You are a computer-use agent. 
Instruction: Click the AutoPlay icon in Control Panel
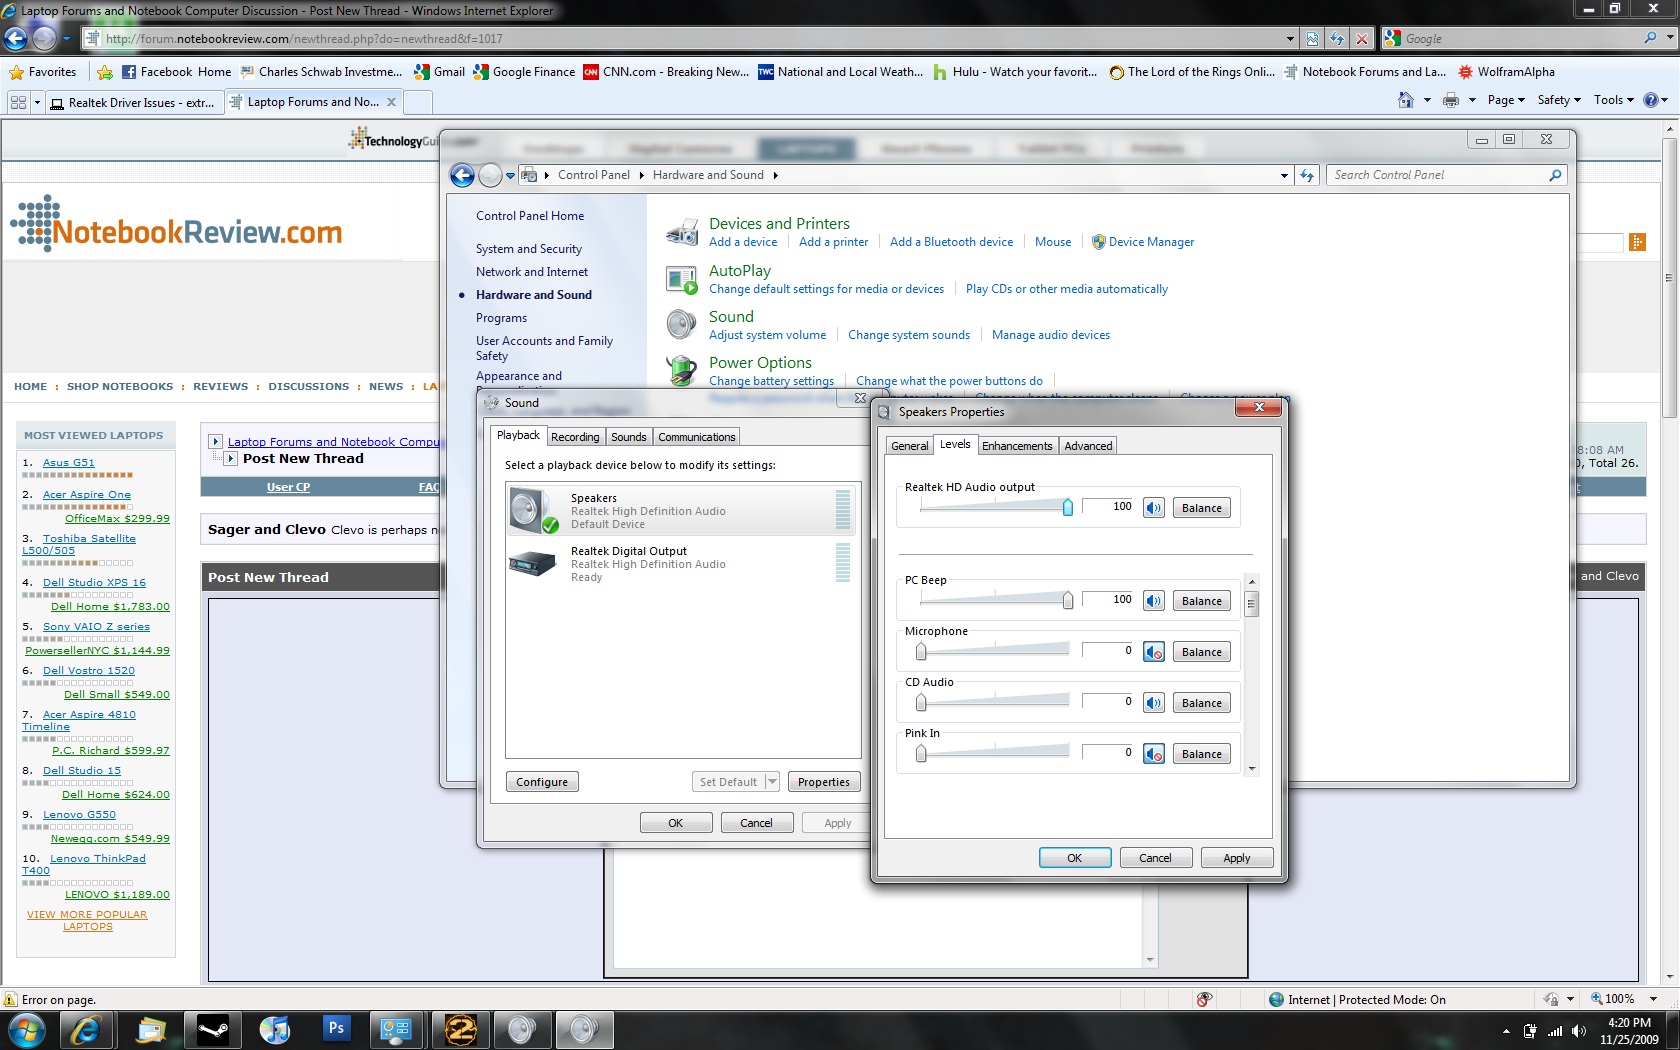point(682,279)
